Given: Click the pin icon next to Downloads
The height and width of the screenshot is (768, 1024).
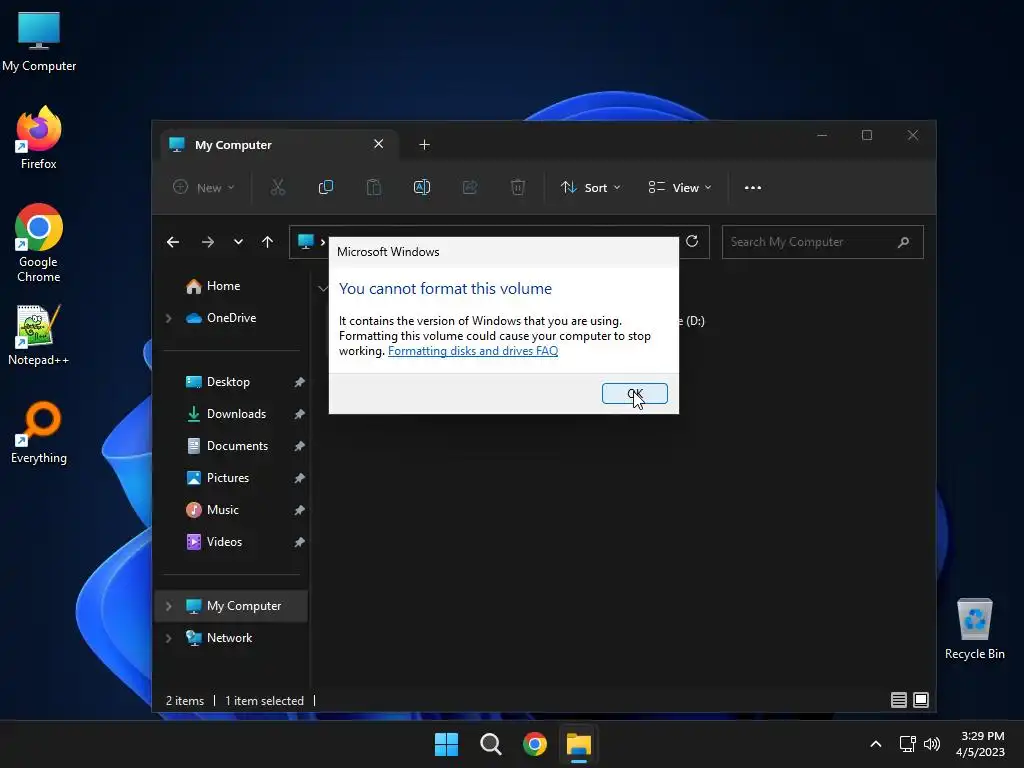Looking at the screenshot, I should point(299,414).
